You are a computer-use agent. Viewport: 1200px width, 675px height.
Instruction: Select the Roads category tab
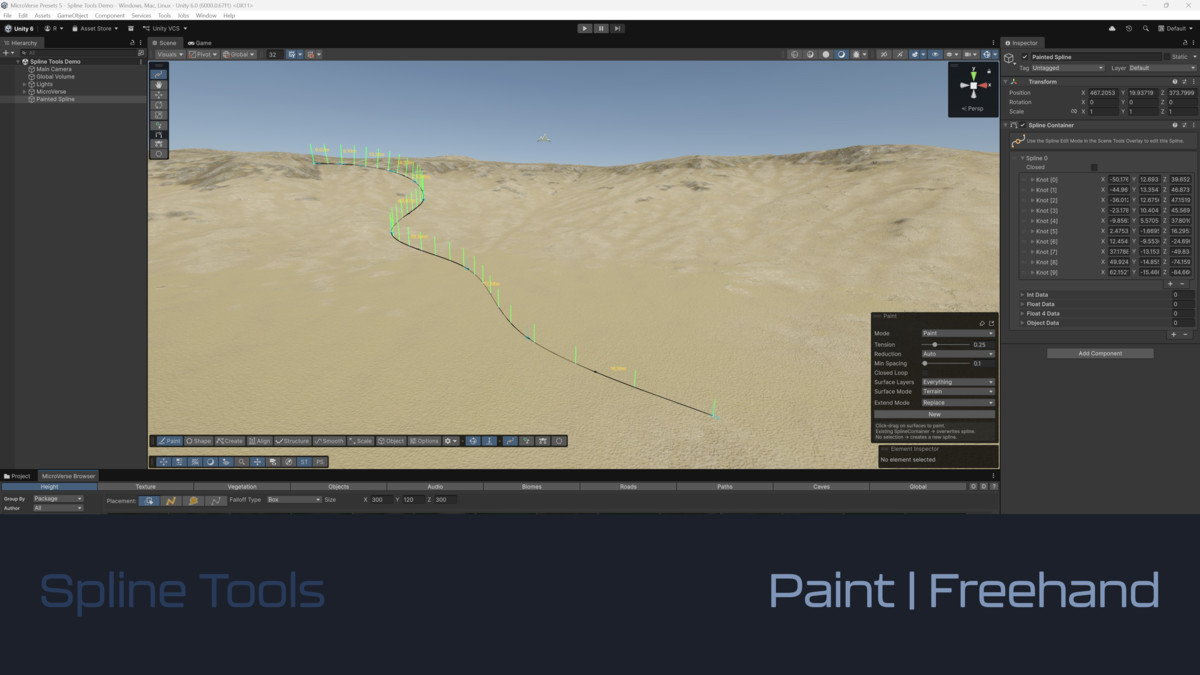click(x=628, y=487)
